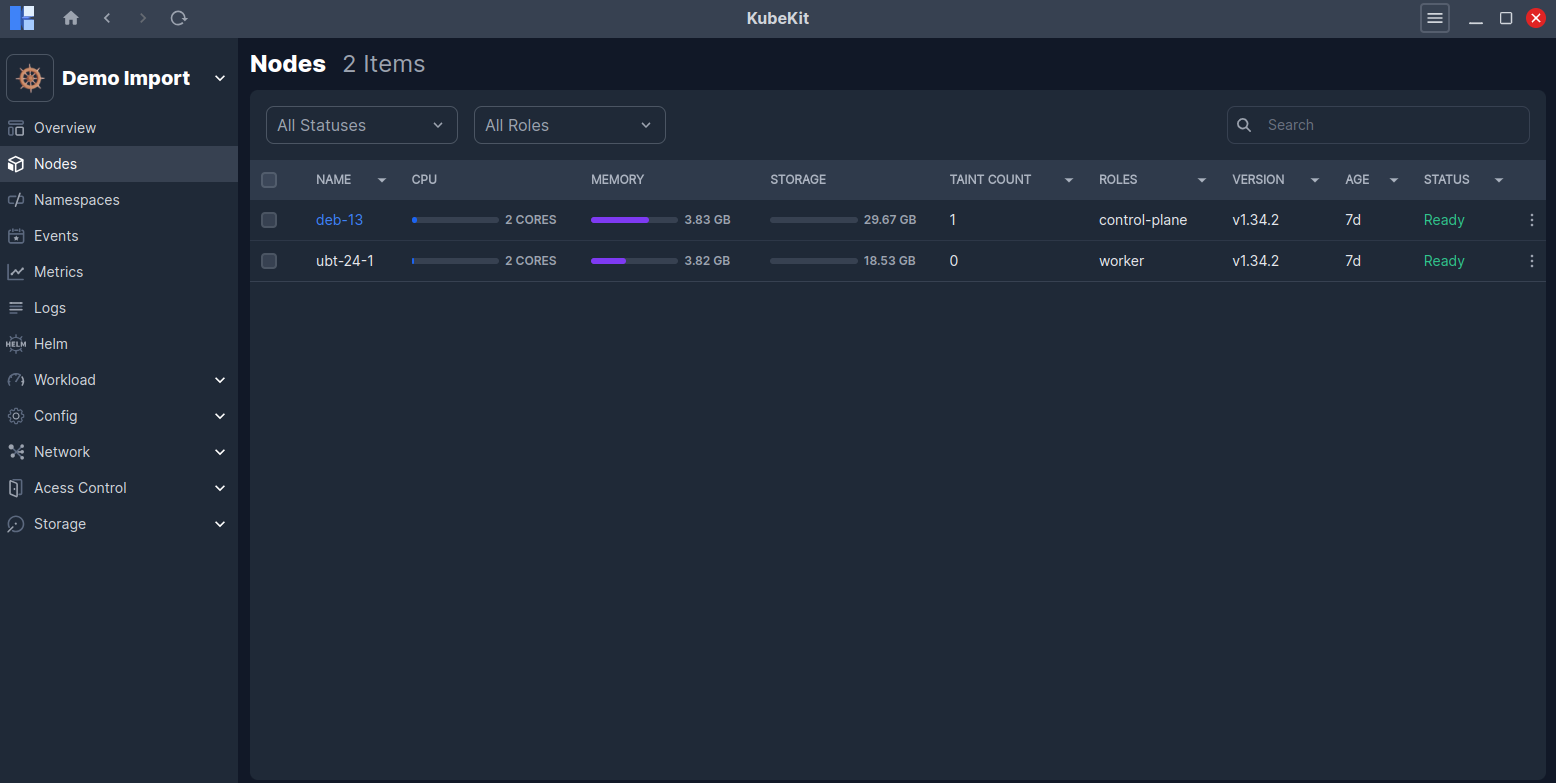Open the hamburger menu at top right
Viewport: 1556px width, 783px height.
point(1435,18)
